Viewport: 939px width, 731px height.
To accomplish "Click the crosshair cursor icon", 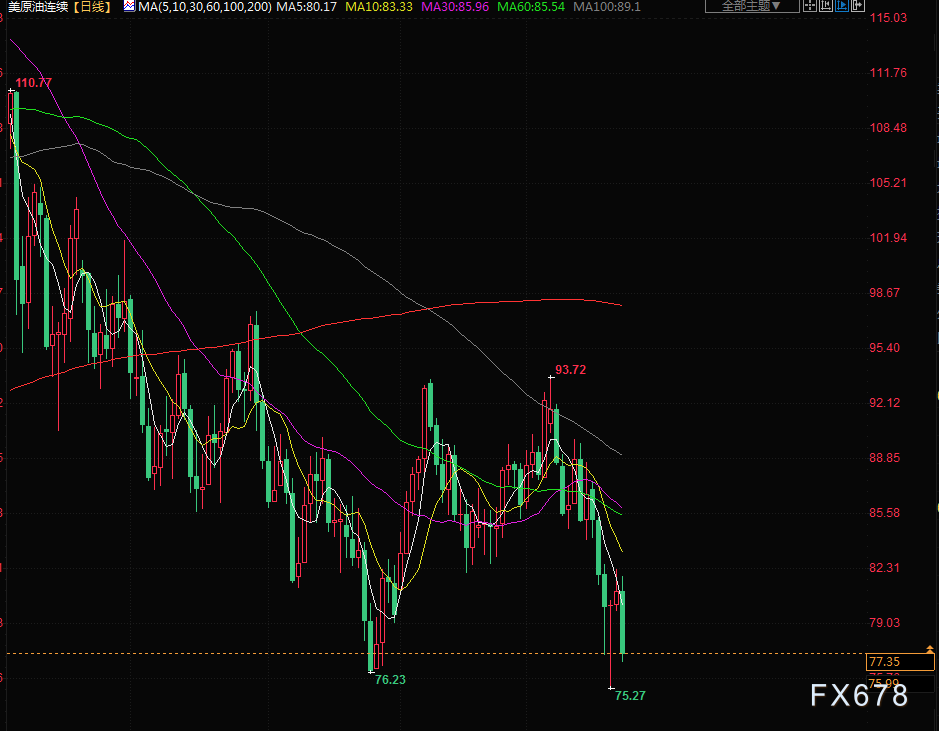I will tap(810, 6).
